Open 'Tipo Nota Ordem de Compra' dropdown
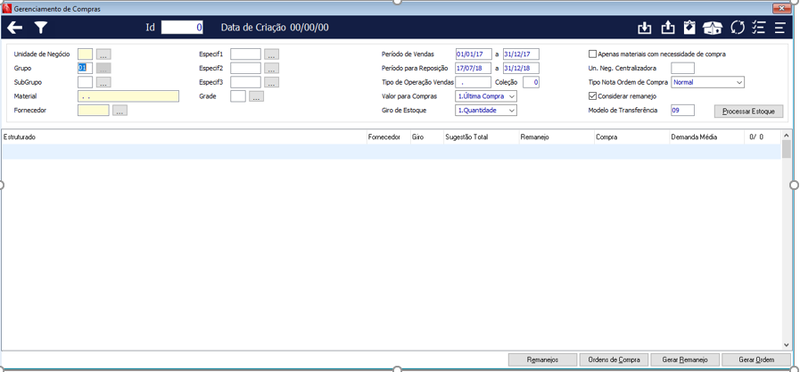The width and height of the screenshot is (800, 372). tap(708, 82)
